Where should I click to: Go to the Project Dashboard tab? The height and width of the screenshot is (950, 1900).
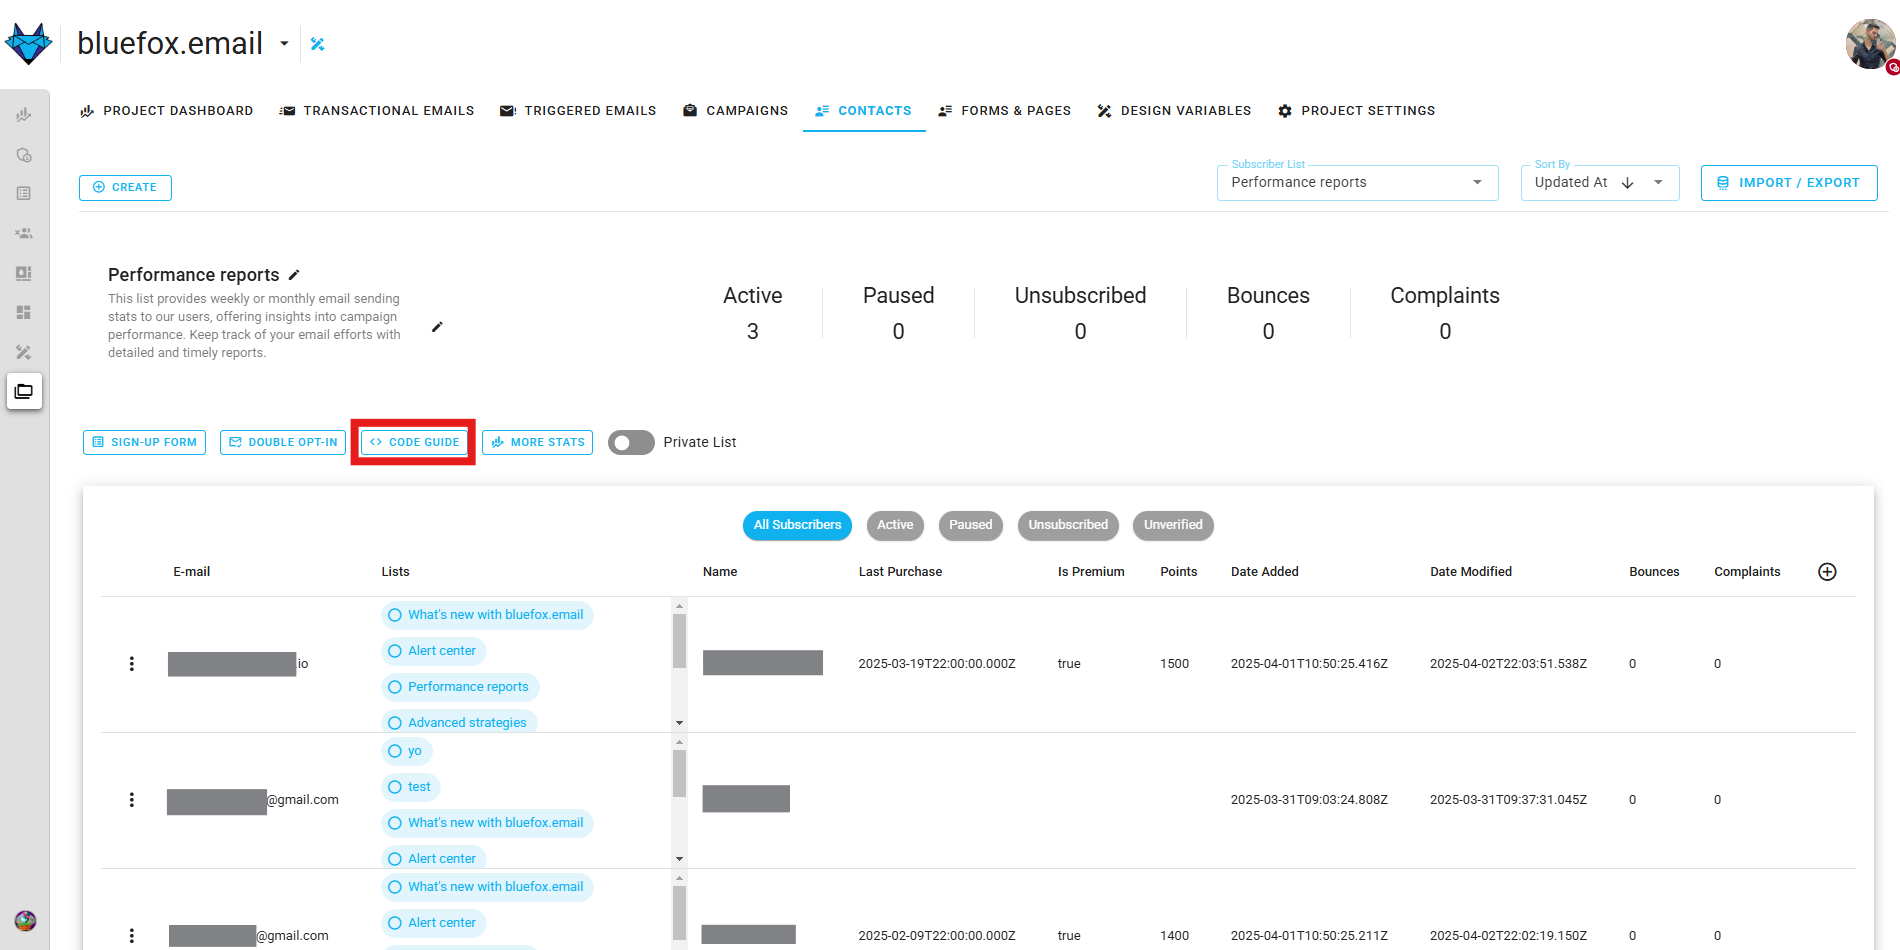click(167, 111)
